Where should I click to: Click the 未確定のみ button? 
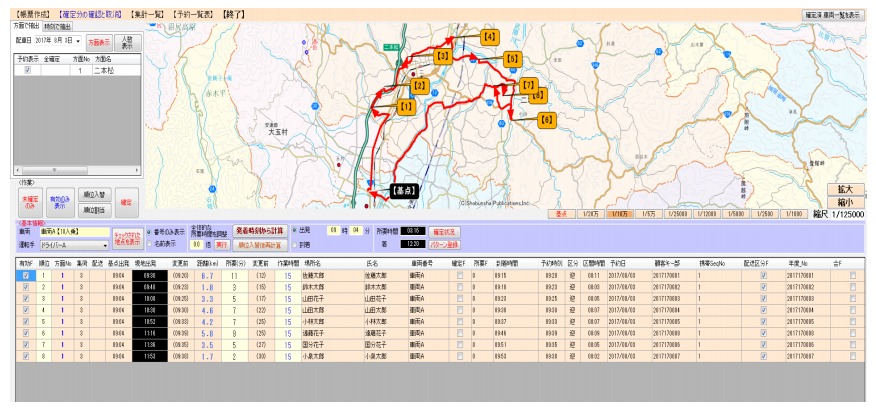(30, 202)
